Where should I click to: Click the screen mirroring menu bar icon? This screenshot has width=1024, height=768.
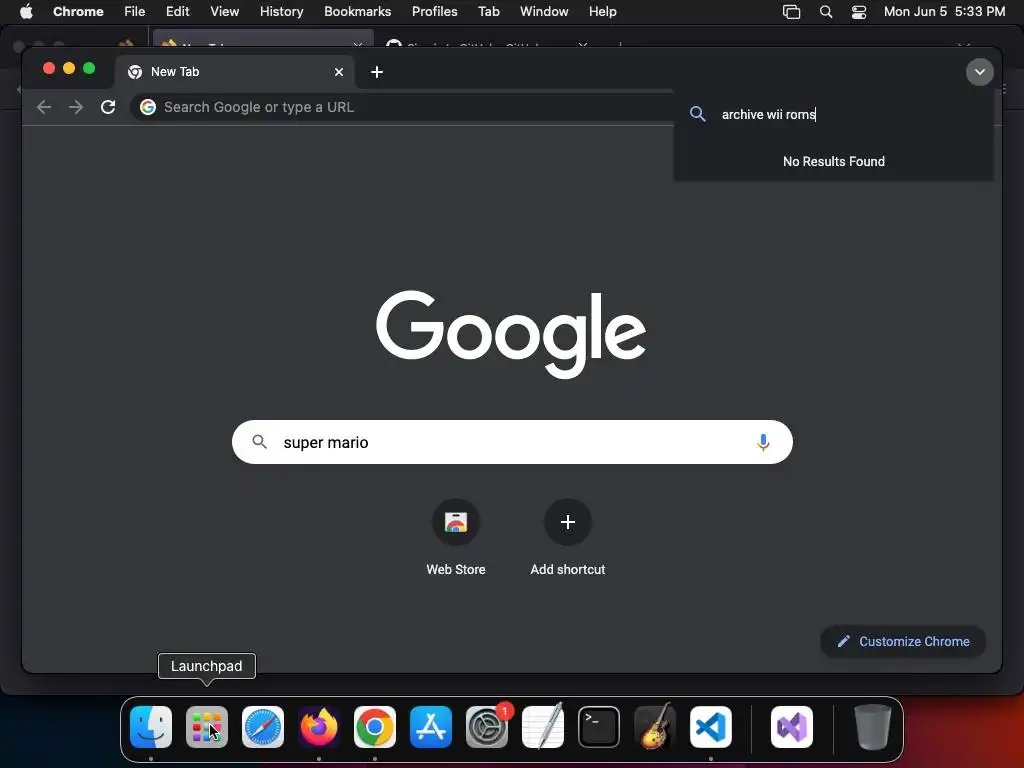click(792, 12)
